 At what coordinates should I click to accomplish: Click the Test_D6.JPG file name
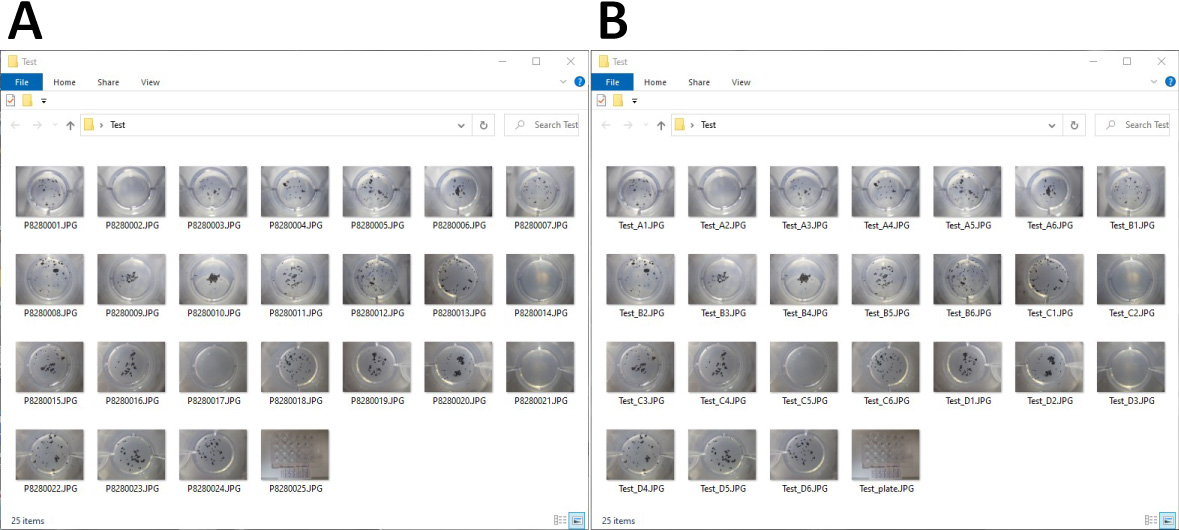[804, 489]
